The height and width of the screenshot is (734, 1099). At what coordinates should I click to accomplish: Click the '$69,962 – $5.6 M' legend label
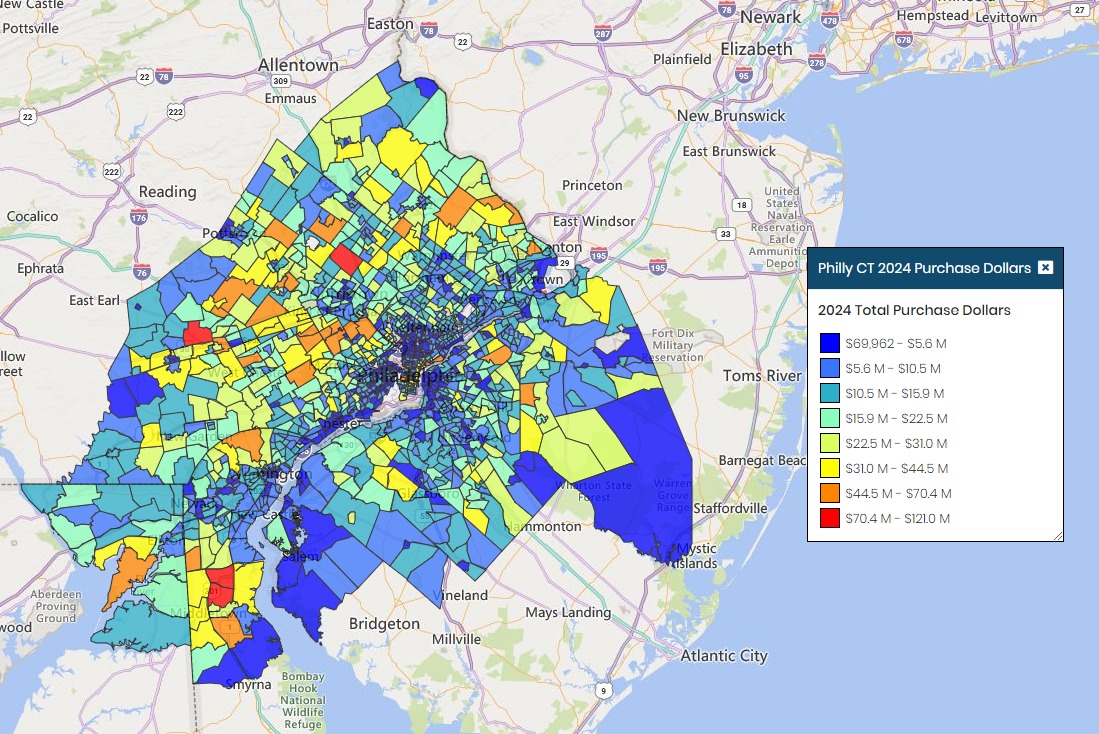tap(896, 344)
